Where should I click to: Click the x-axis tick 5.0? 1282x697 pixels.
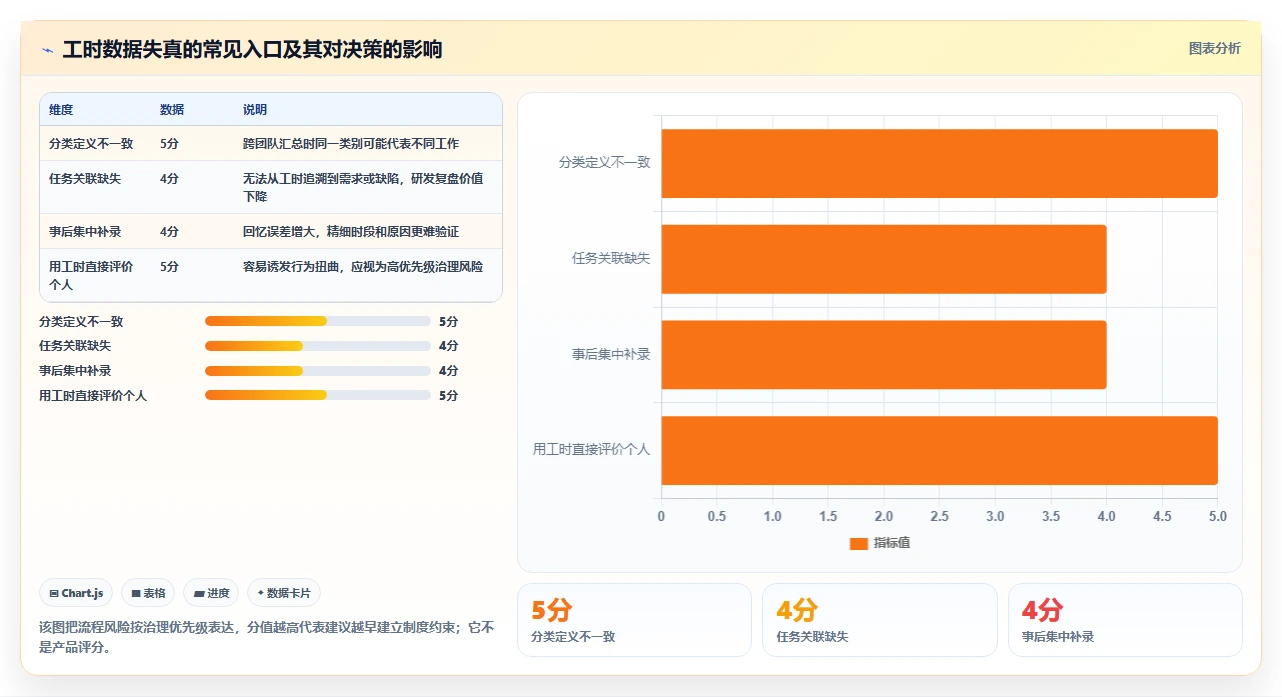click(1217, 517)
